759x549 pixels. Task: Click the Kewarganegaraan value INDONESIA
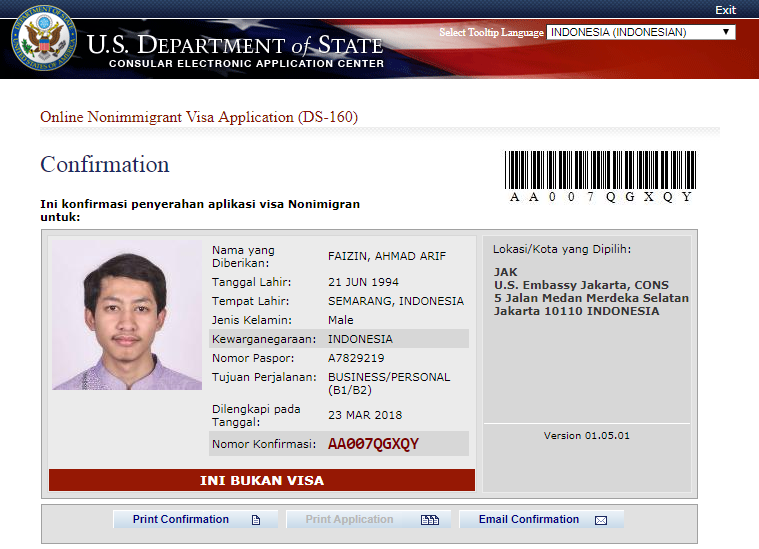click(x=360, y=339)
